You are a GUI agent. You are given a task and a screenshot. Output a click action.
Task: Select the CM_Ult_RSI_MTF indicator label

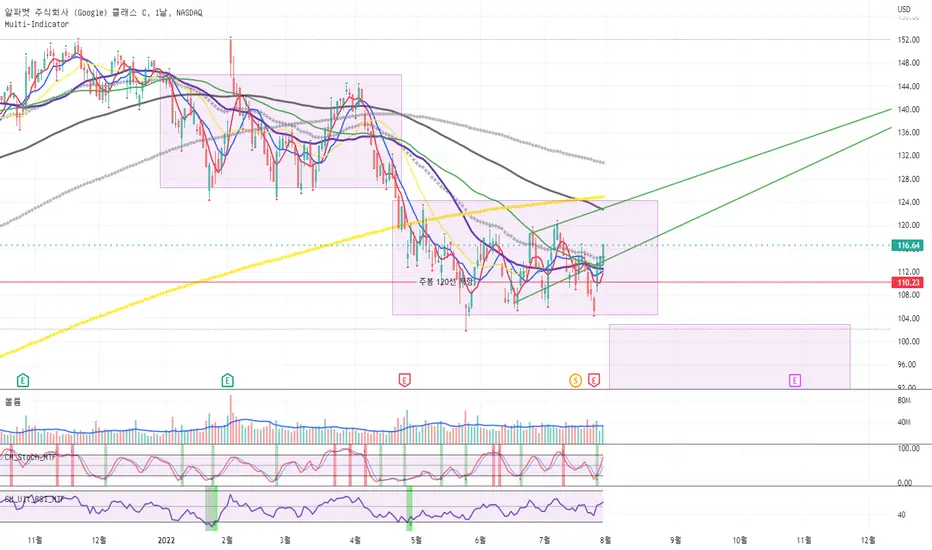click(x=34, y=499)
